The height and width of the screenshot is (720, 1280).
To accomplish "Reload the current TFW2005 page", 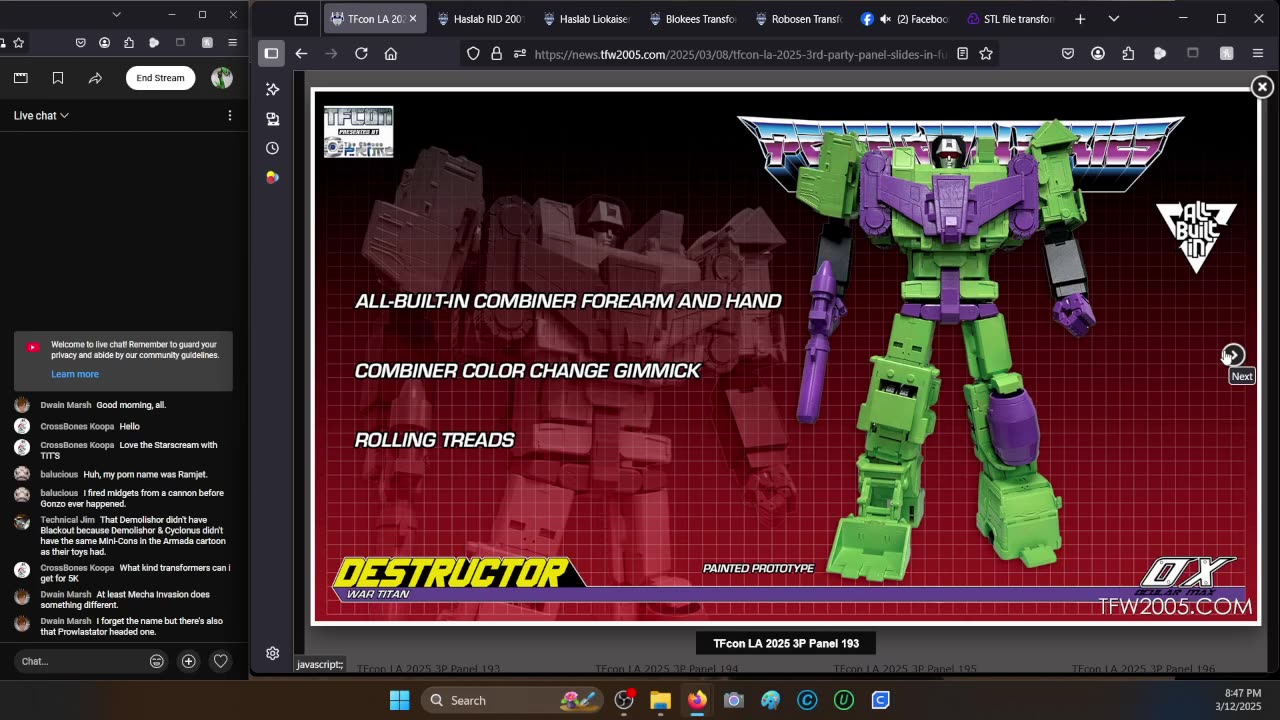I will (x=361, y=54).
